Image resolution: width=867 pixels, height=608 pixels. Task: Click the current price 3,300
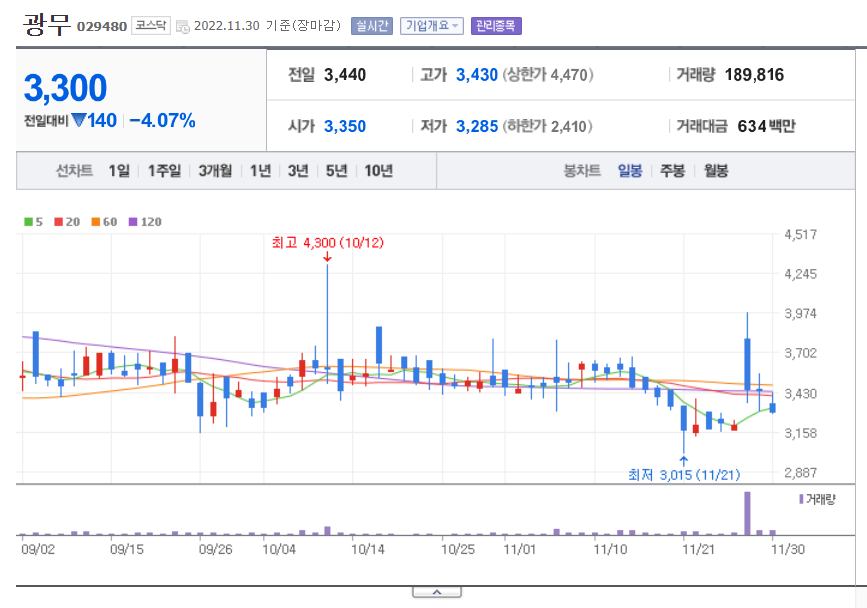65,88
